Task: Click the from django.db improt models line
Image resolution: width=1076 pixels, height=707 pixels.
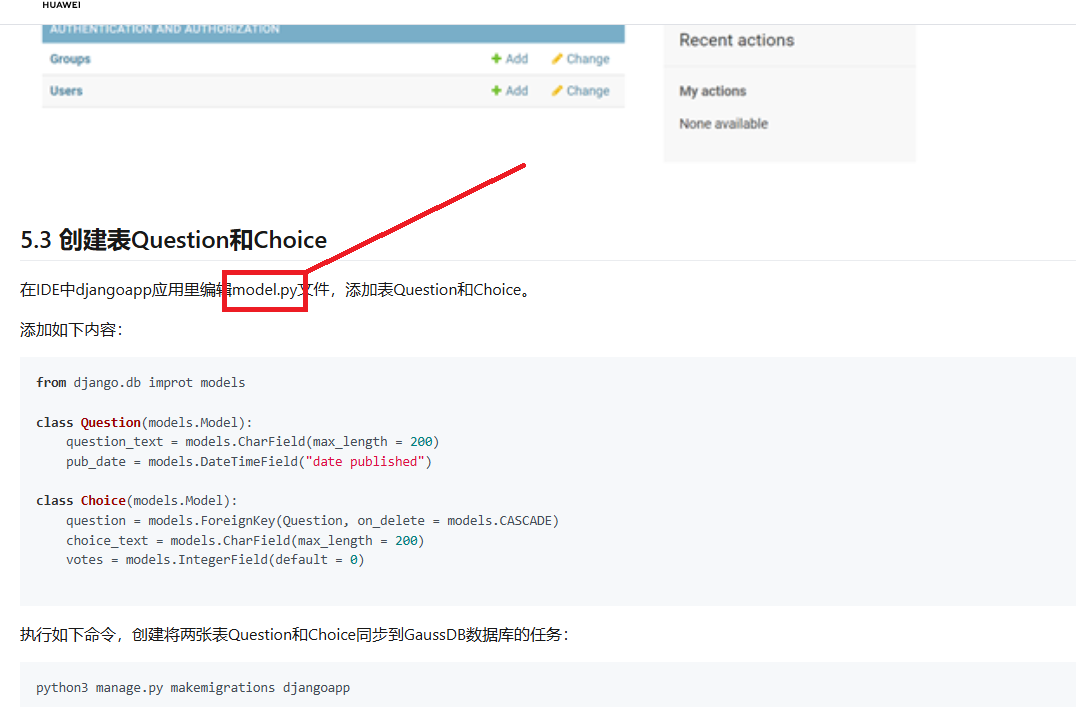Action: pyautogui.click(x=141, y=382)
